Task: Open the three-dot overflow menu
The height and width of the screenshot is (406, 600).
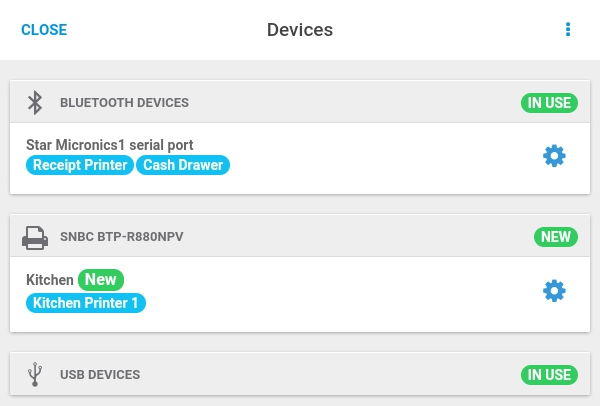Action: pyautogui.click(x=568, y=29)
